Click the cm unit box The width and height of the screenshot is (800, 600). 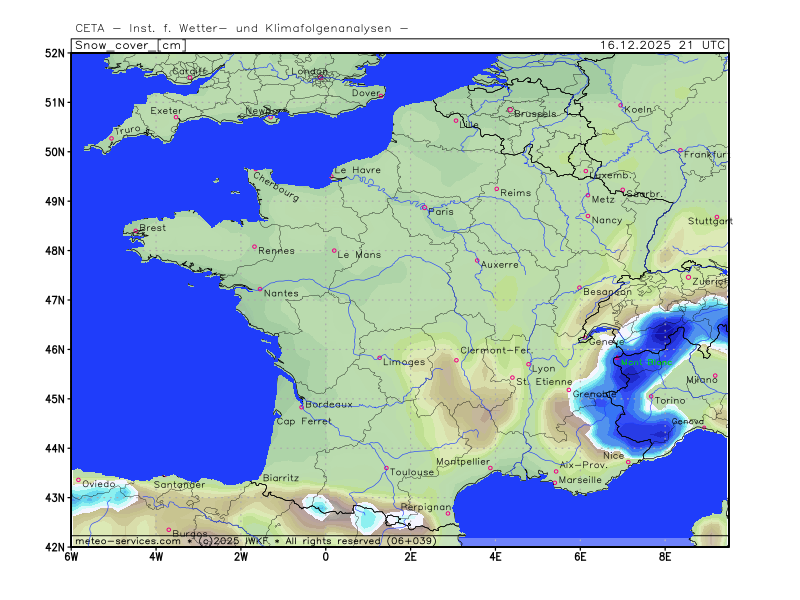click(171, 45)
